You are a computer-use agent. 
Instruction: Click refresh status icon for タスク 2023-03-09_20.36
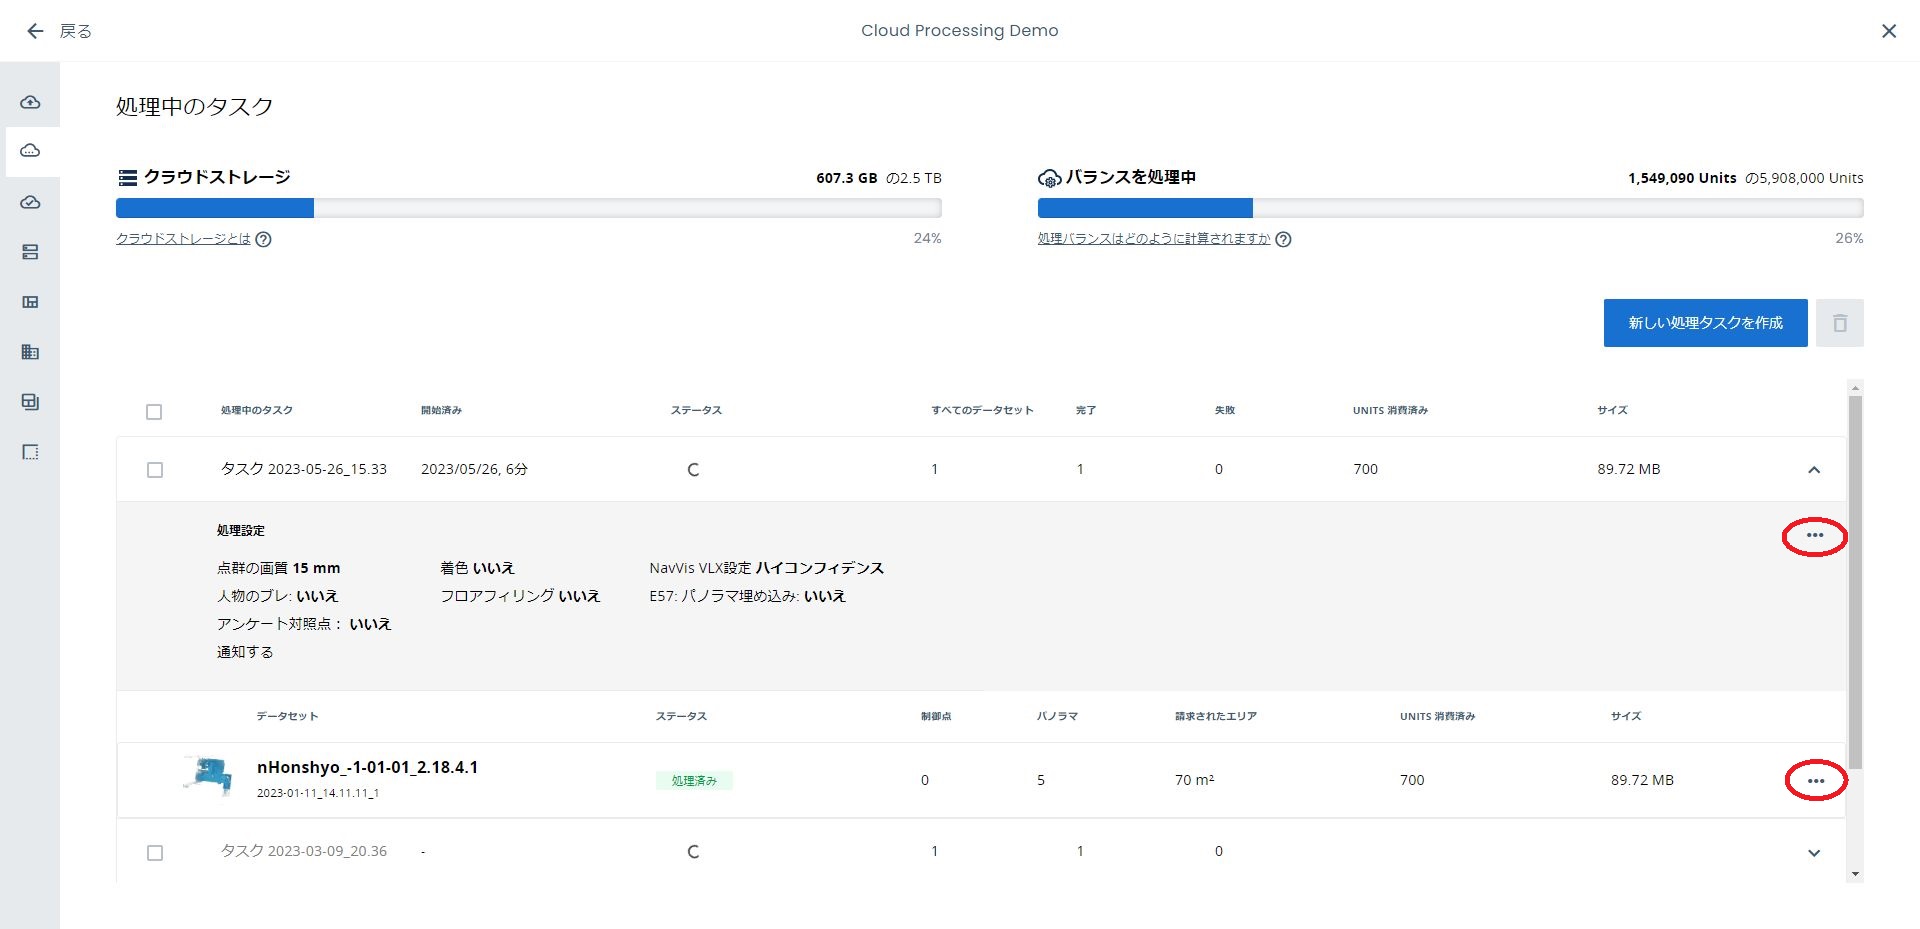693,851
